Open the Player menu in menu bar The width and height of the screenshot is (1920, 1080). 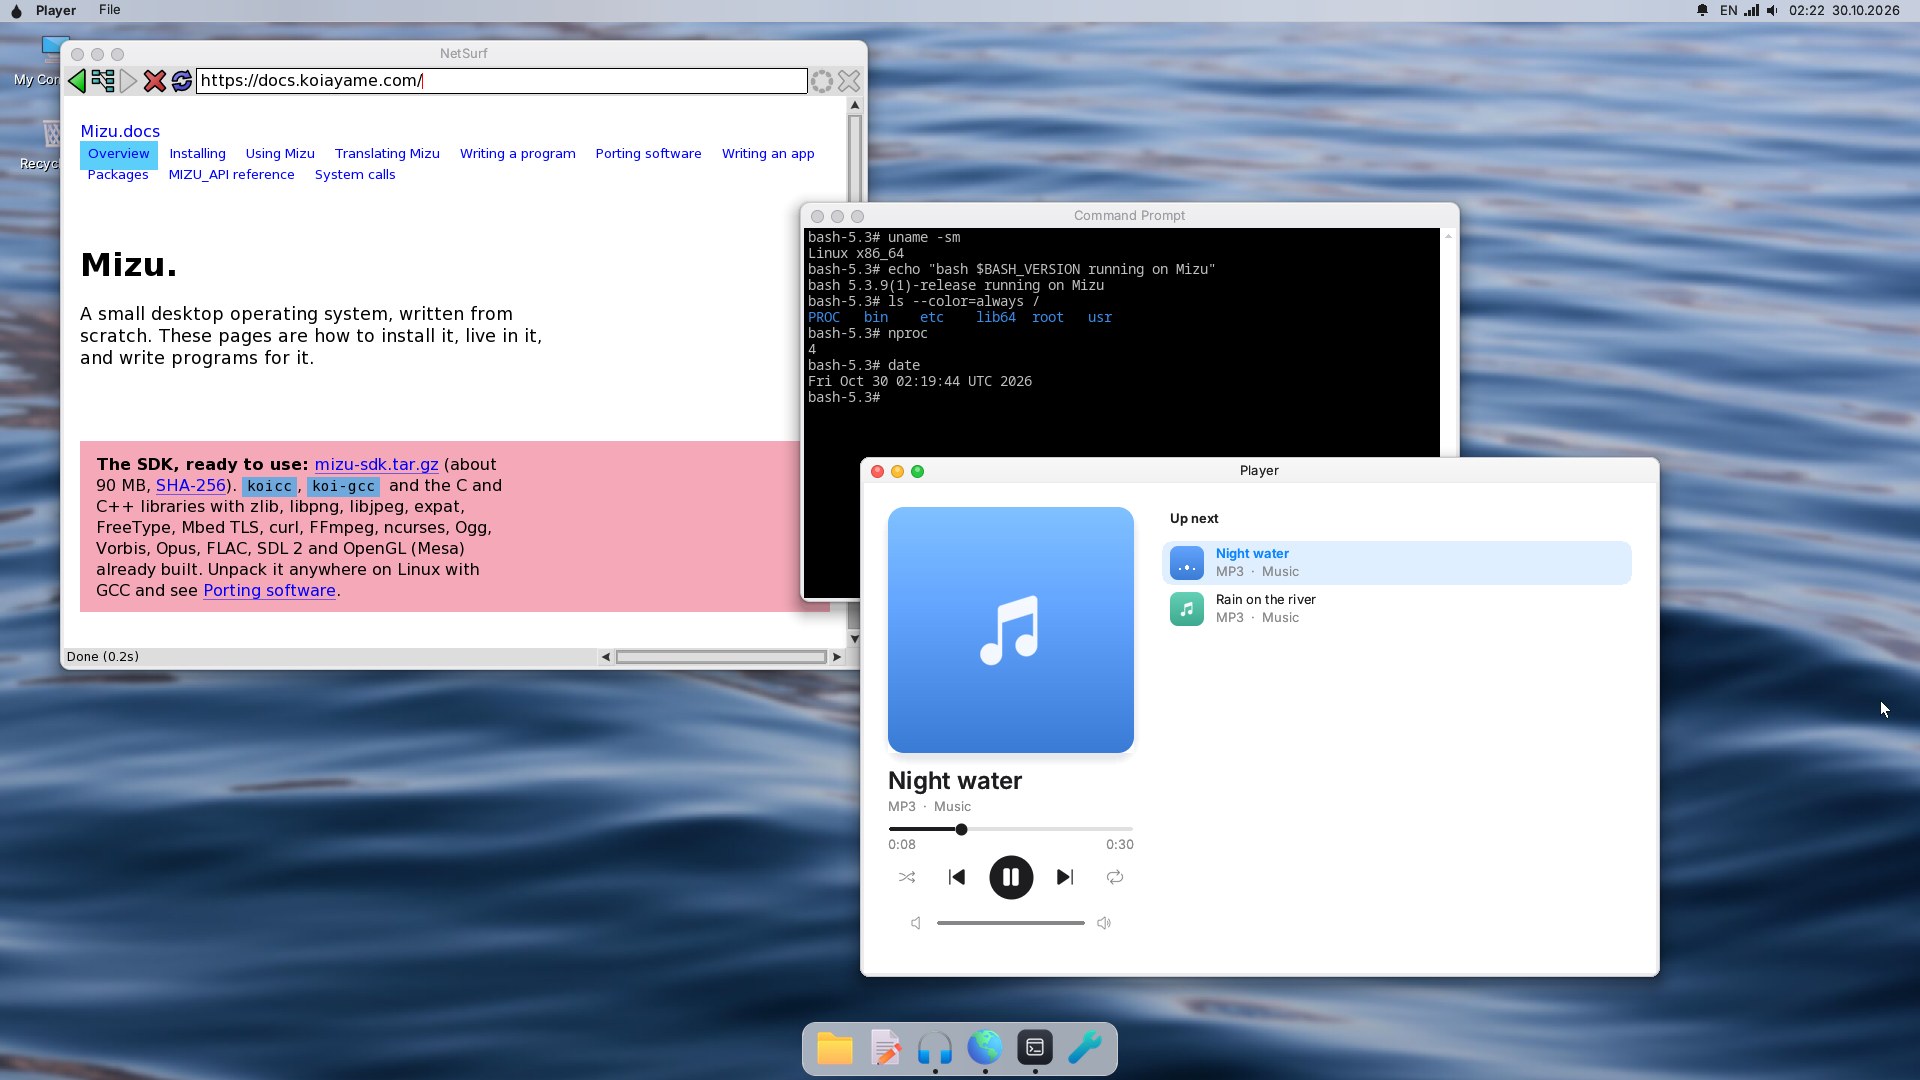pos(56,10)
